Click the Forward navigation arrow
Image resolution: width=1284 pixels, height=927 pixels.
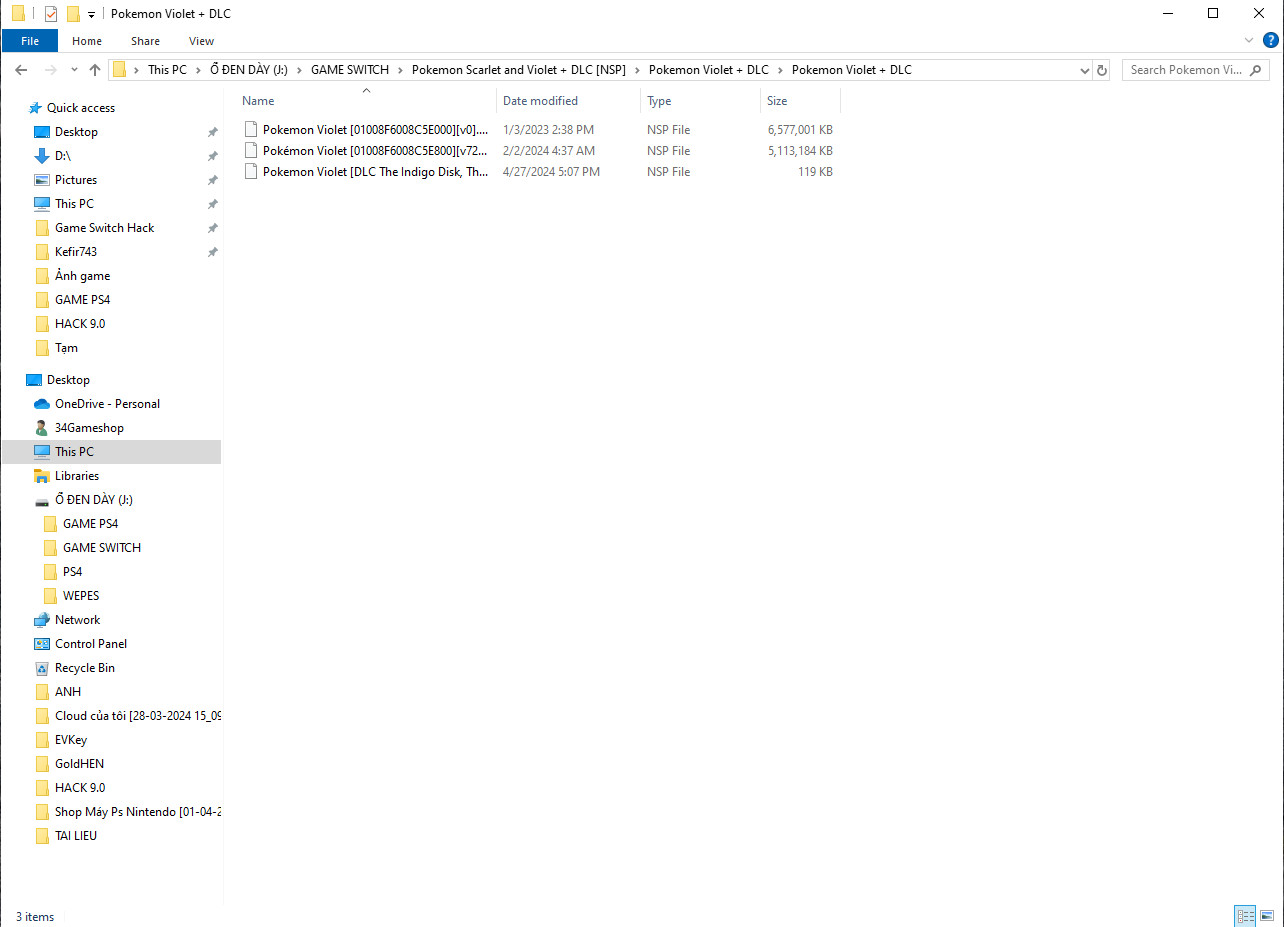51,70
